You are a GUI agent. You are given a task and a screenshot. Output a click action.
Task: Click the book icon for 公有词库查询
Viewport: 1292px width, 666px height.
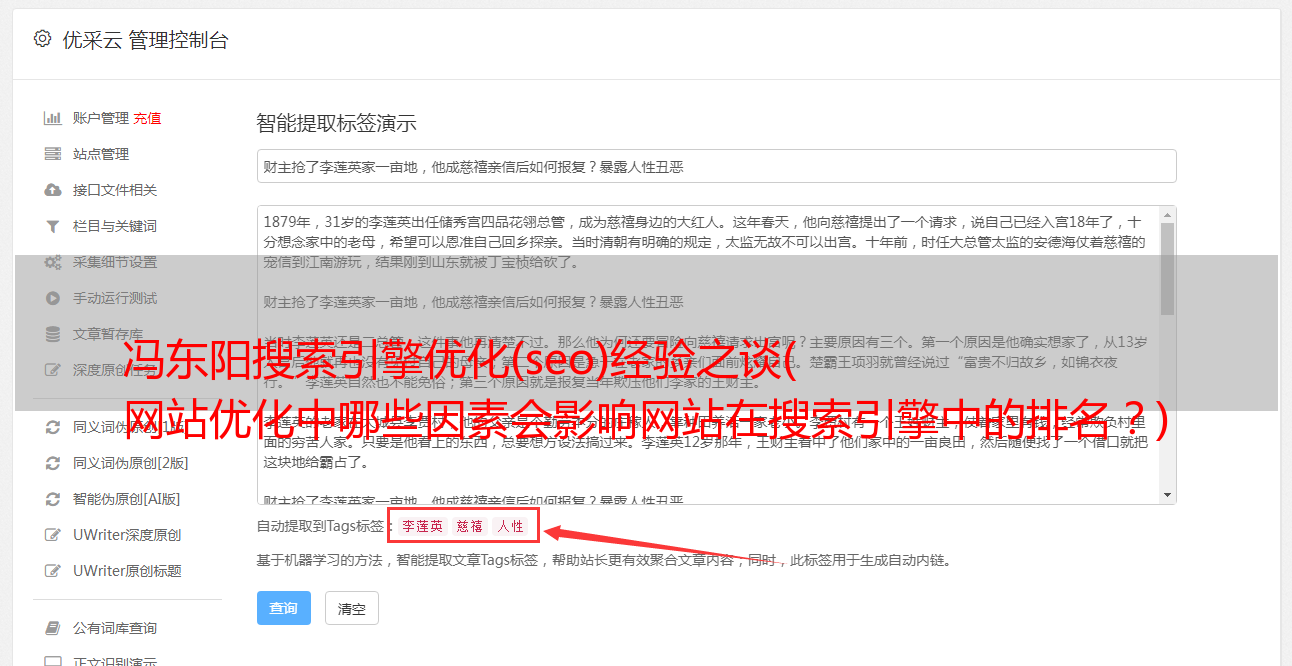click(53, 628)
